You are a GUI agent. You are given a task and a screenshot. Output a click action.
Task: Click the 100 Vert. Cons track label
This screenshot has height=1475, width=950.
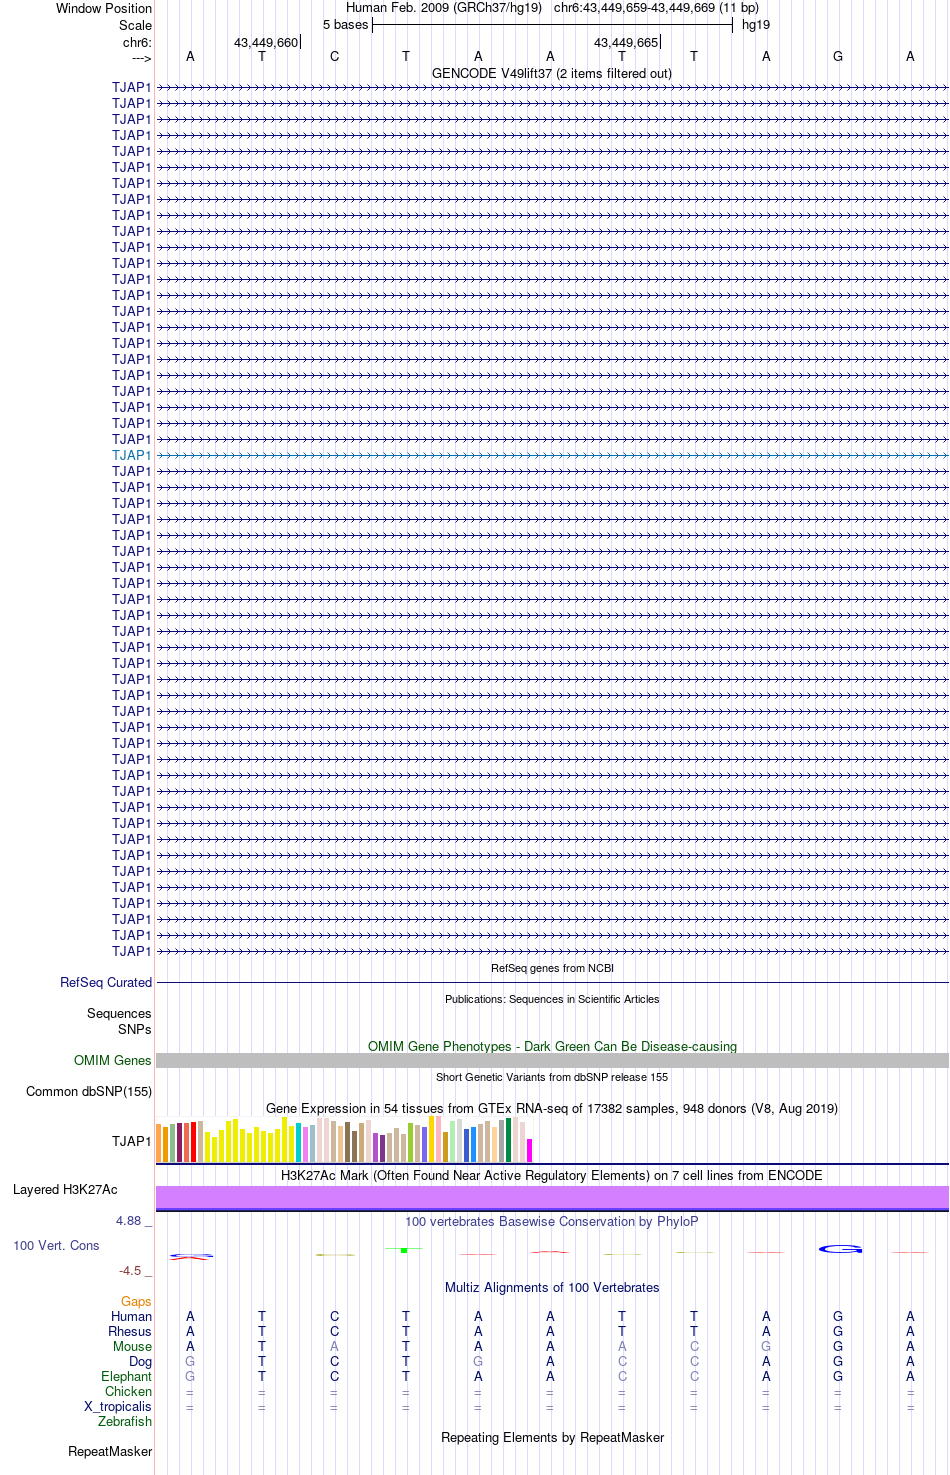click(x=56, y=1246)
